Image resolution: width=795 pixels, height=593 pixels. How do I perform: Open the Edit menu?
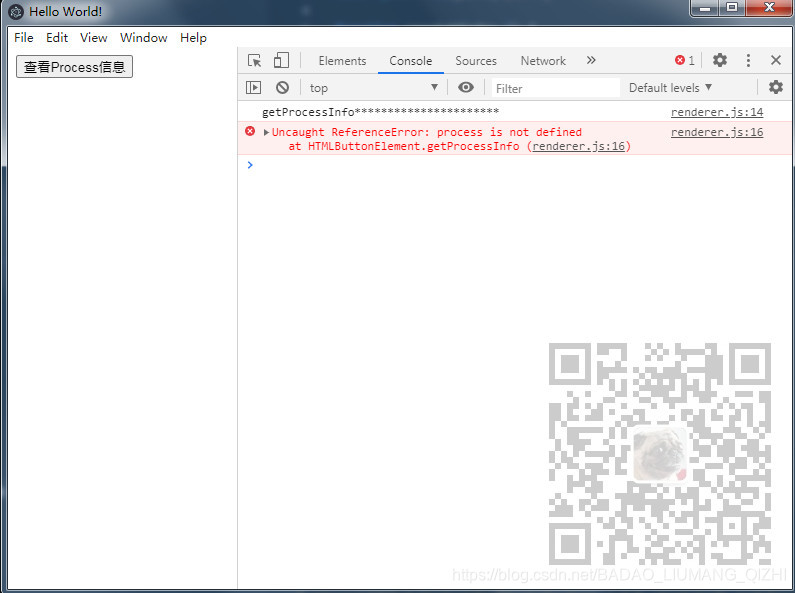tap(57, 38)
